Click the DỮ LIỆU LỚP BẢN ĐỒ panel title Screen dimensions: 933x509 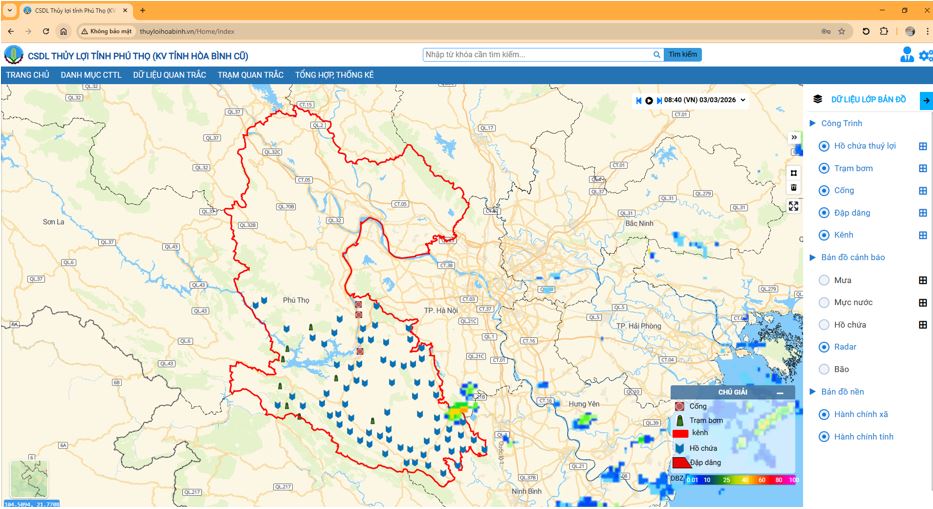click(x=868, y=99)
